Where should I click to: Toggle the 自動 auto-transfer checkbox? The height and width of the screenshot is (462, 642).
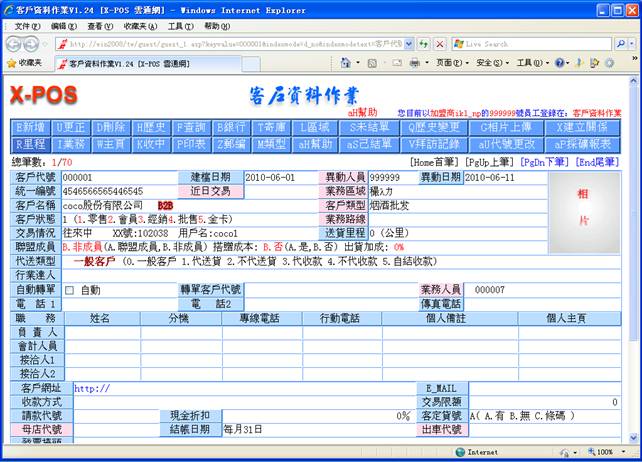tap(69, 290)
